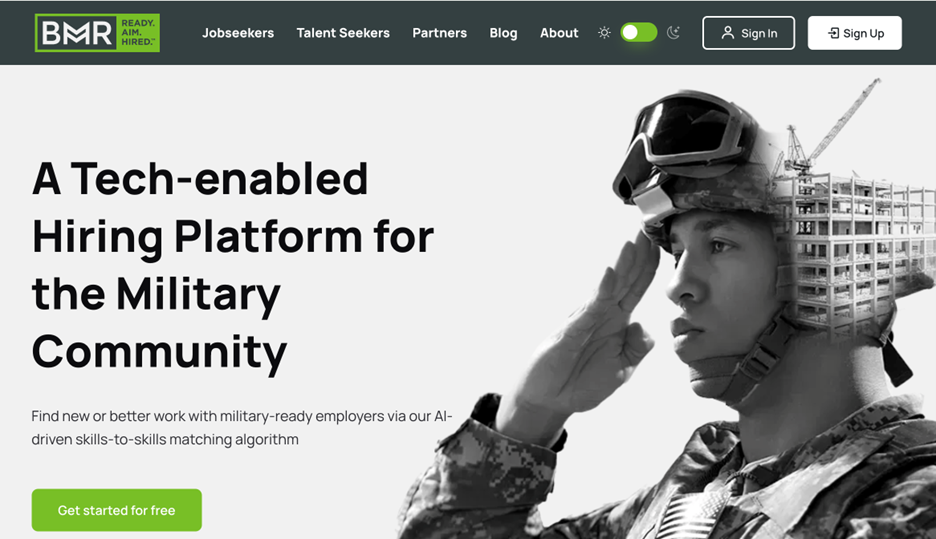Select About in the top navigation
The image size is (936, 539).
pyautogui.click(x=559, y=33)
